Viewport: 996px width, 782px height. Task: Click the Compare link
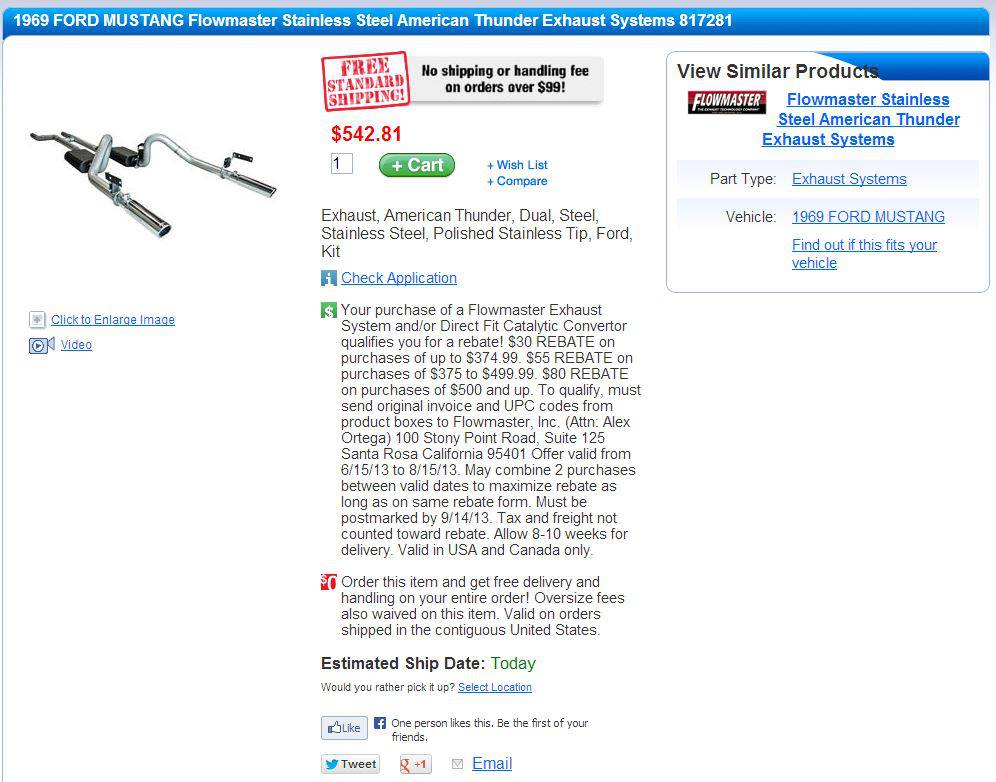(517, 182)
